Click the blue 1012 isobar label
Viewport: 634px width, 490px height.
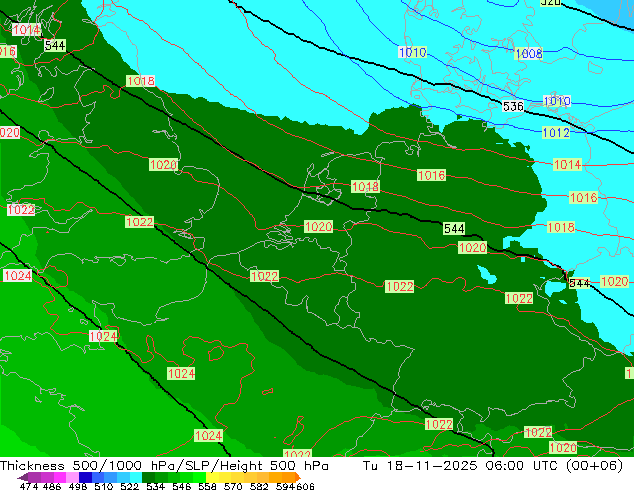[x=556, y=133]
